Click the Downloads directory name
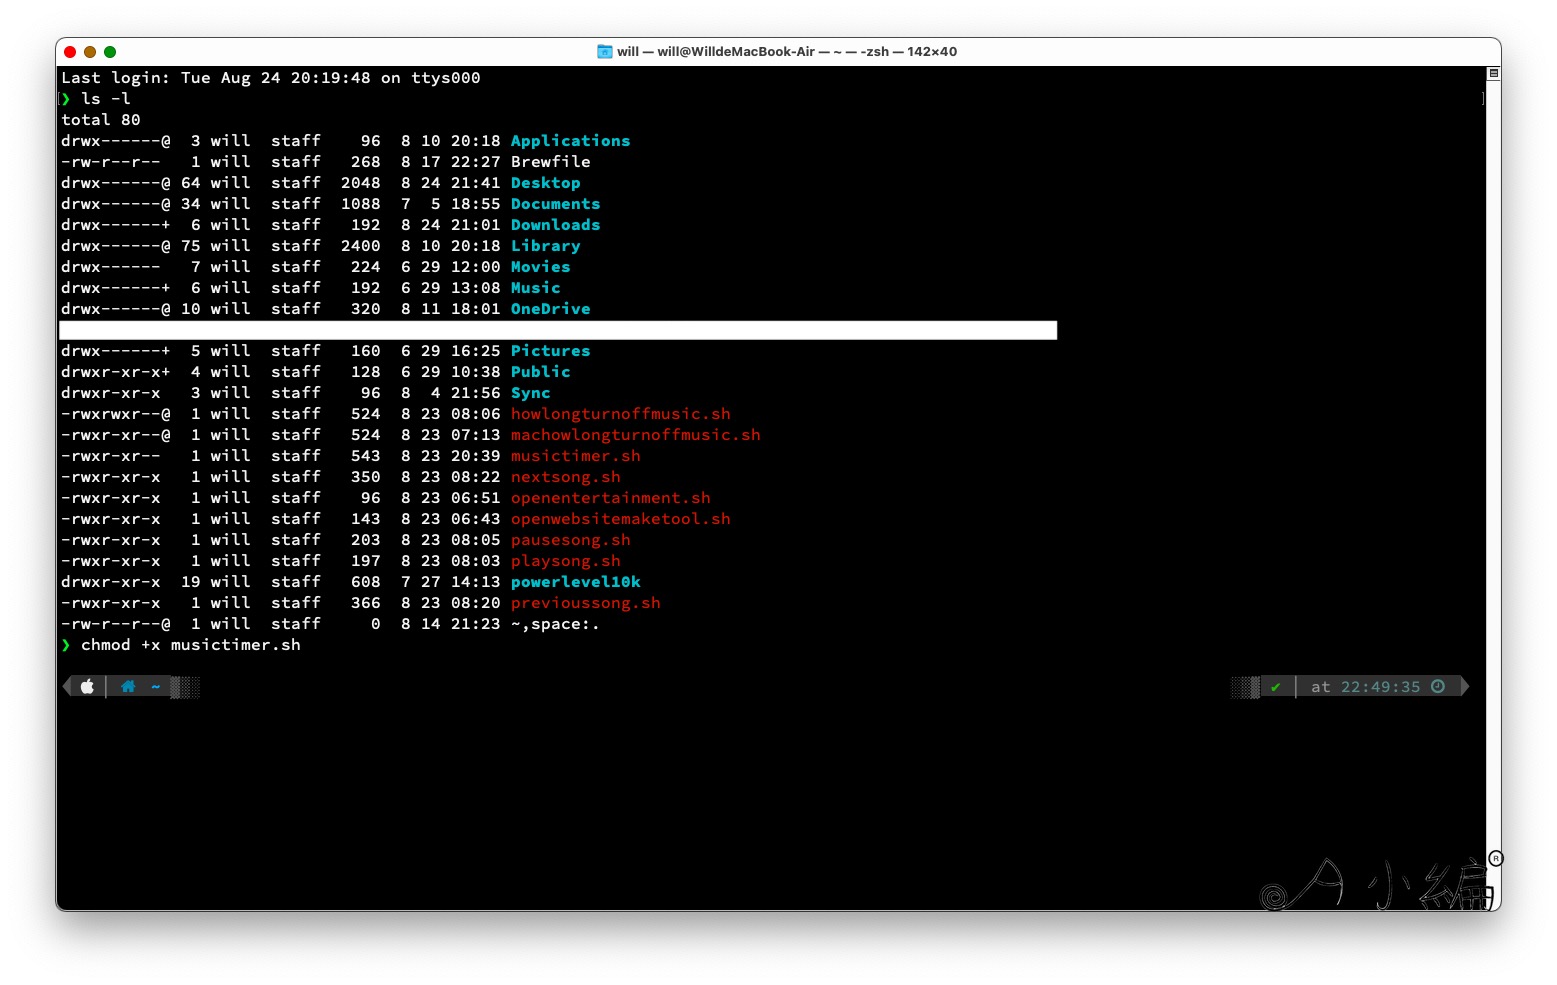1557x985 pixels. (555, 225)
